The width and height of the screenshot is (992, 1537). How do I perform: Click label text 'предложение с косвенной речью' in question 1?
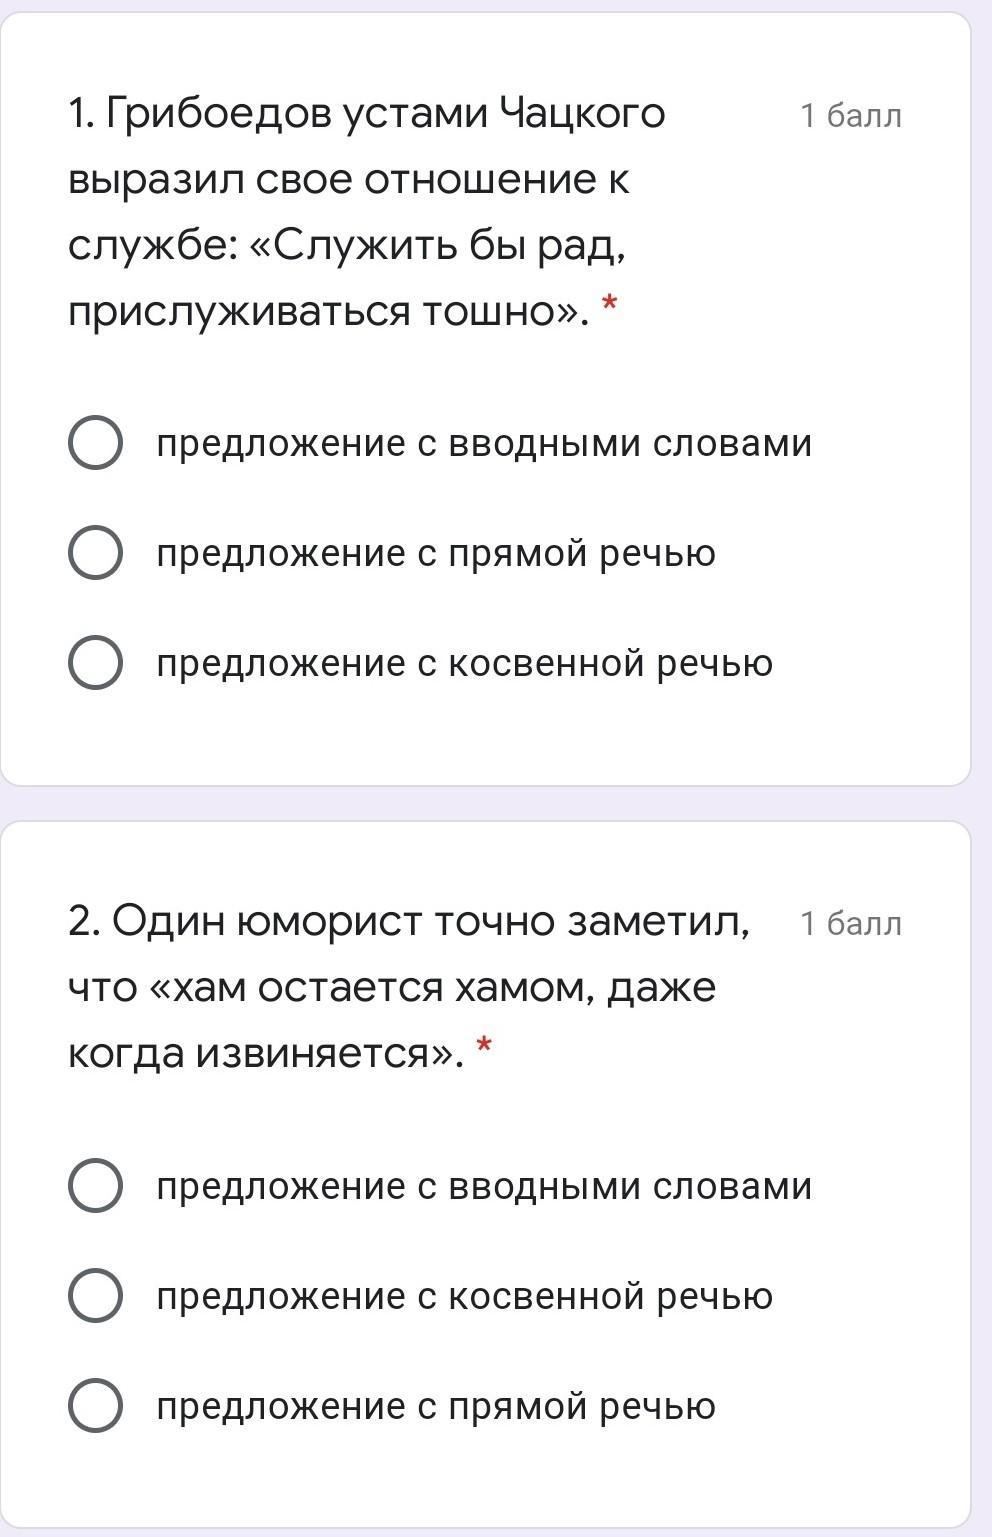pos(464,663)
